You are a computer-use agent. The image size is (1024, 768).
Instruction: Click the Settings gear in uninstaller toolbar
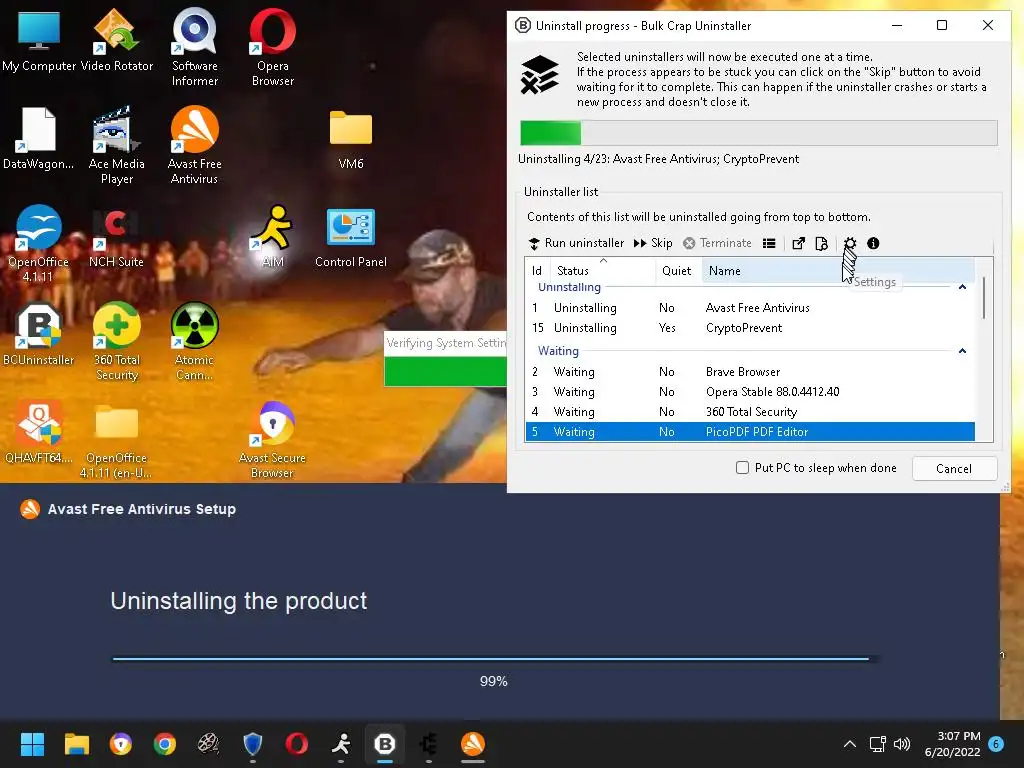850,243
